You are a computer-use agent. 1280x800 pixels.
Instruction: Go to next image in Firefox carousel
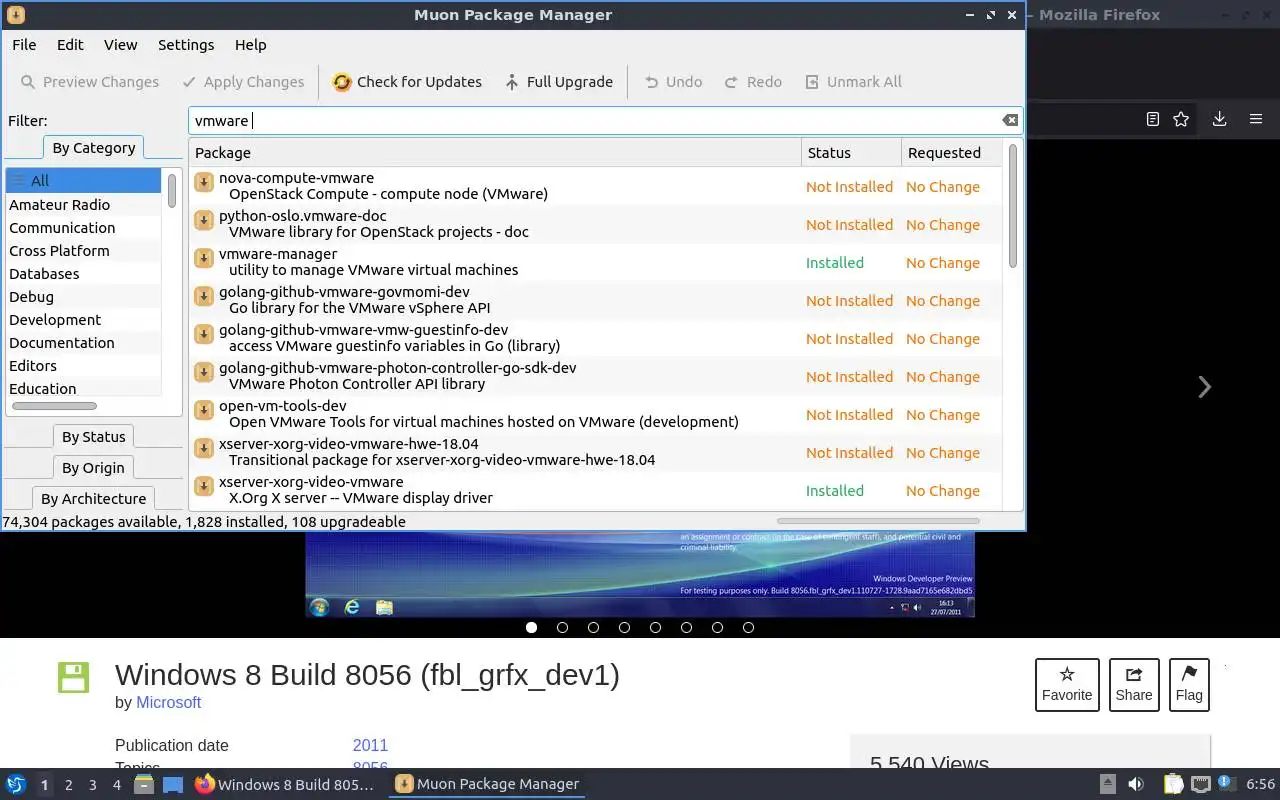1204,387
